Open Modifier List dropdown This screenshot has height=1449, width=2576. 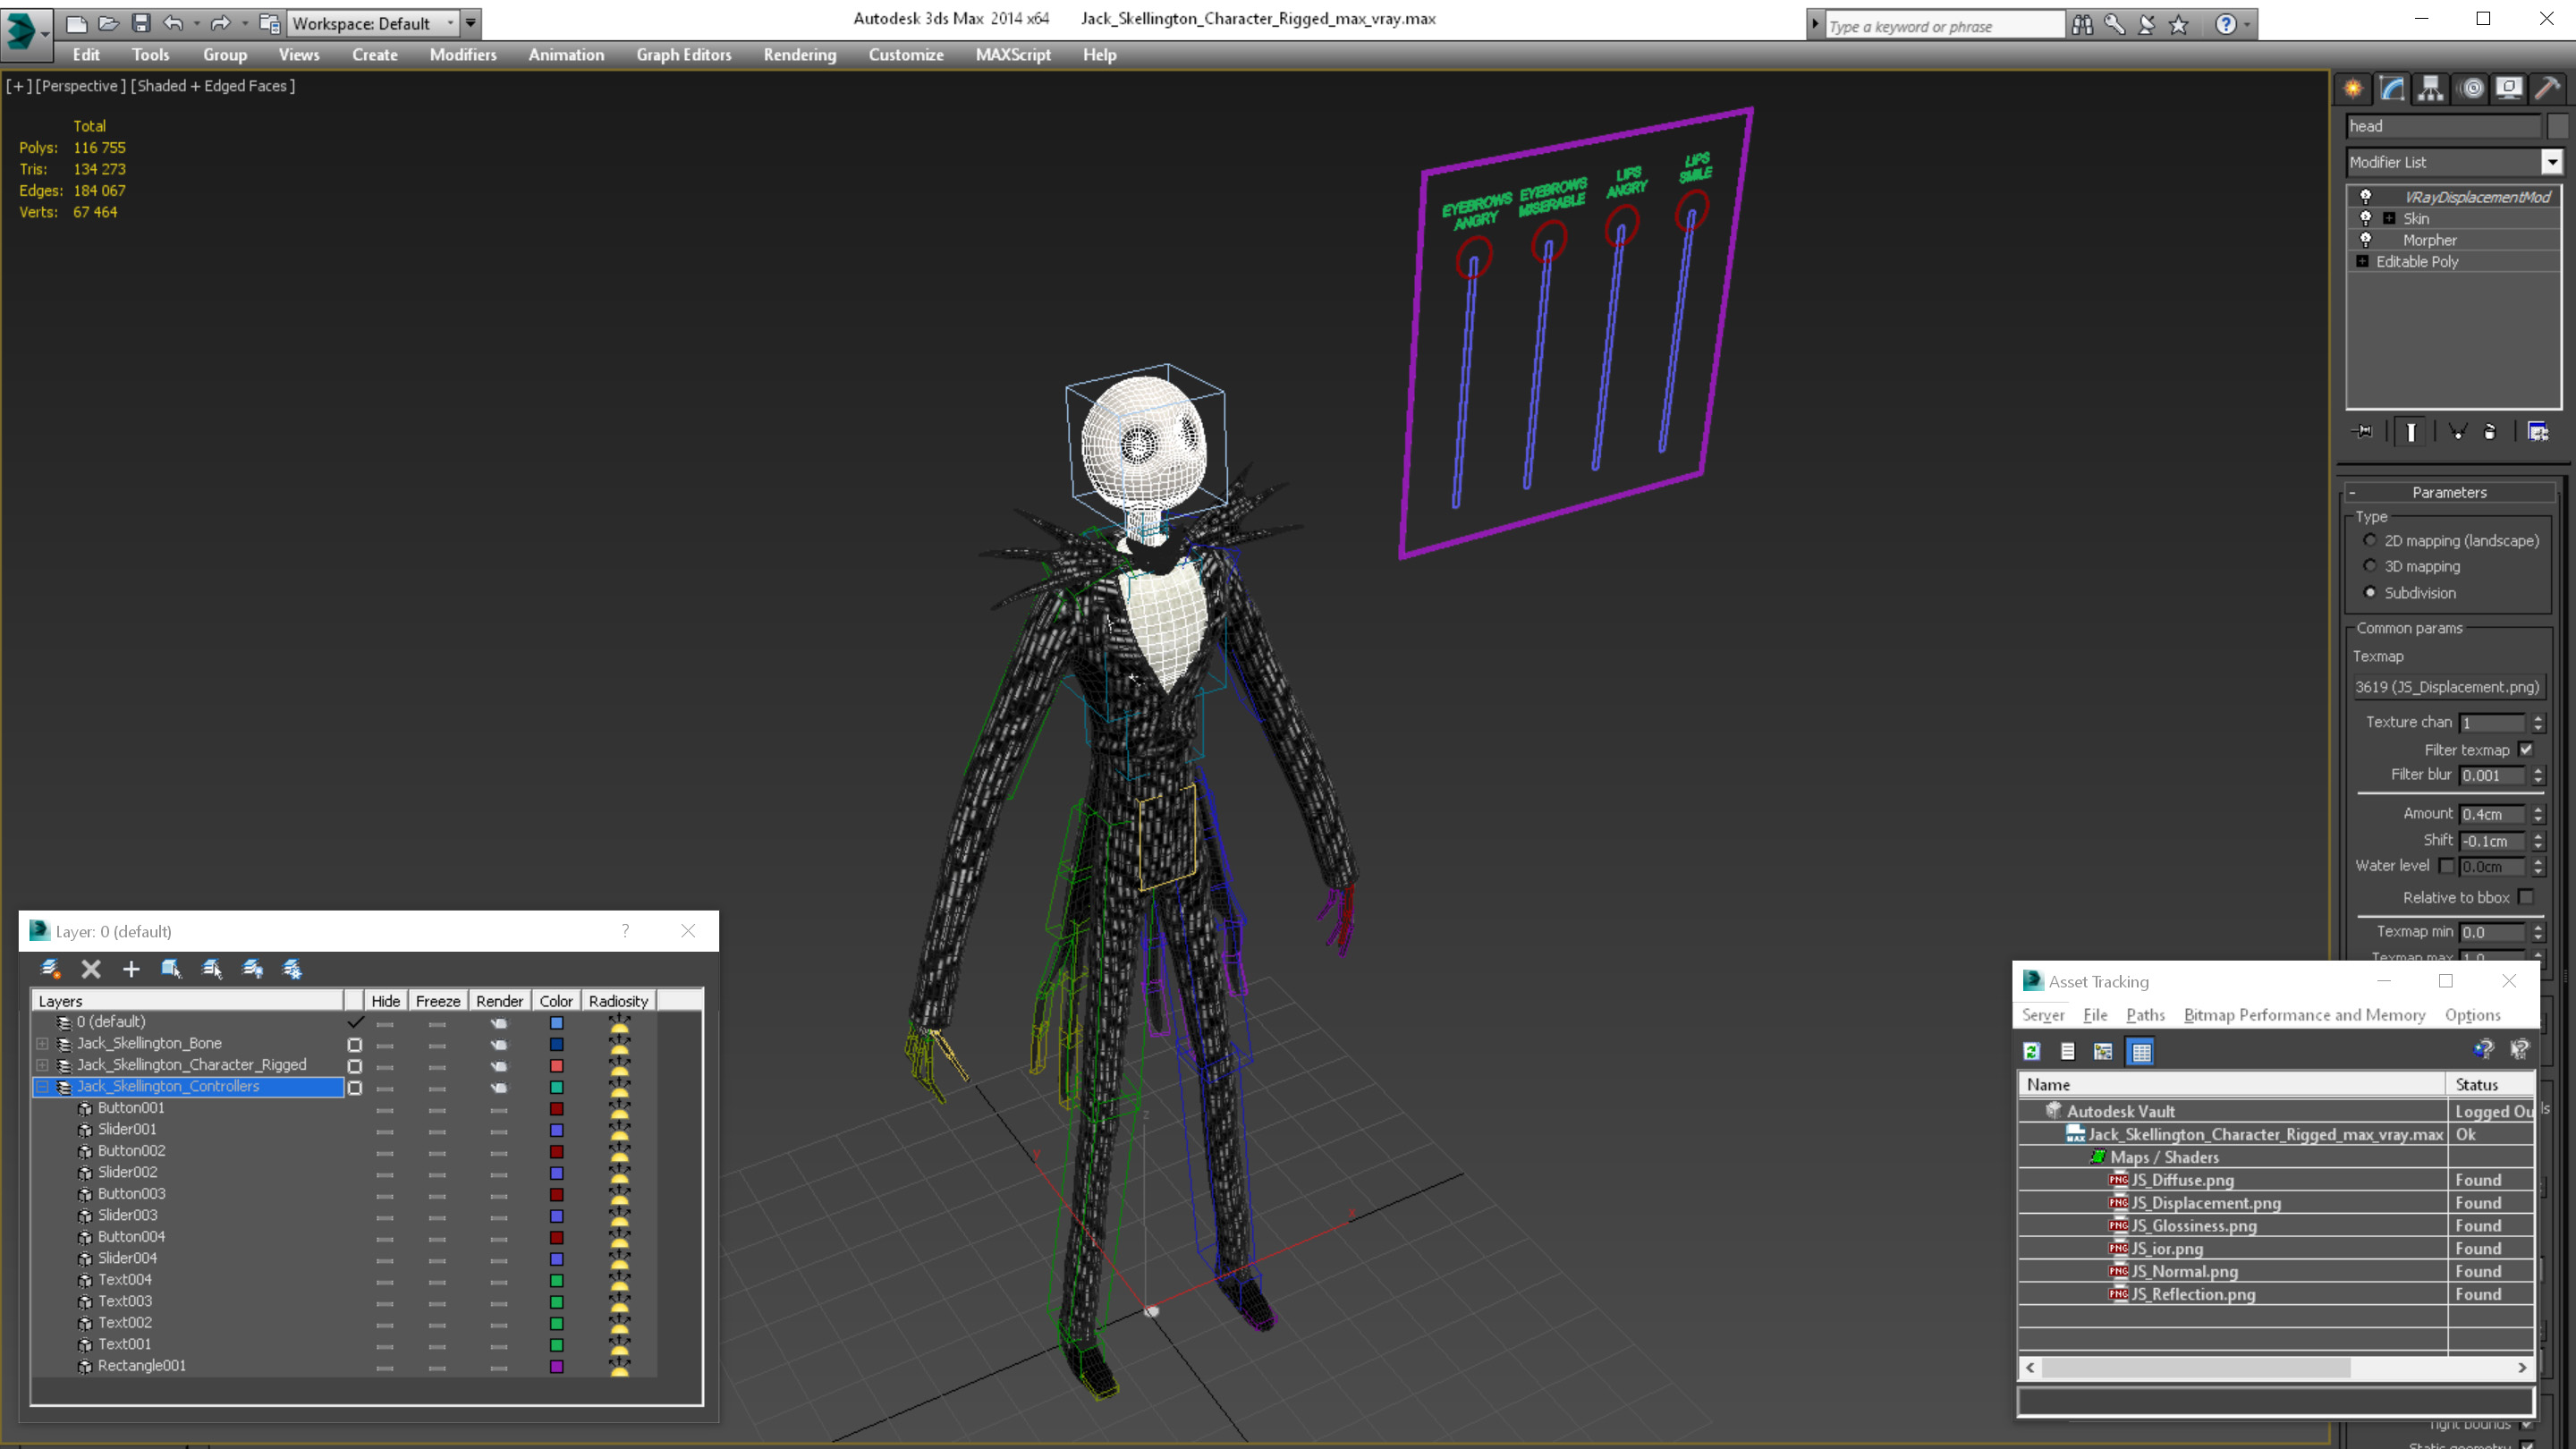click(2552, 162)
